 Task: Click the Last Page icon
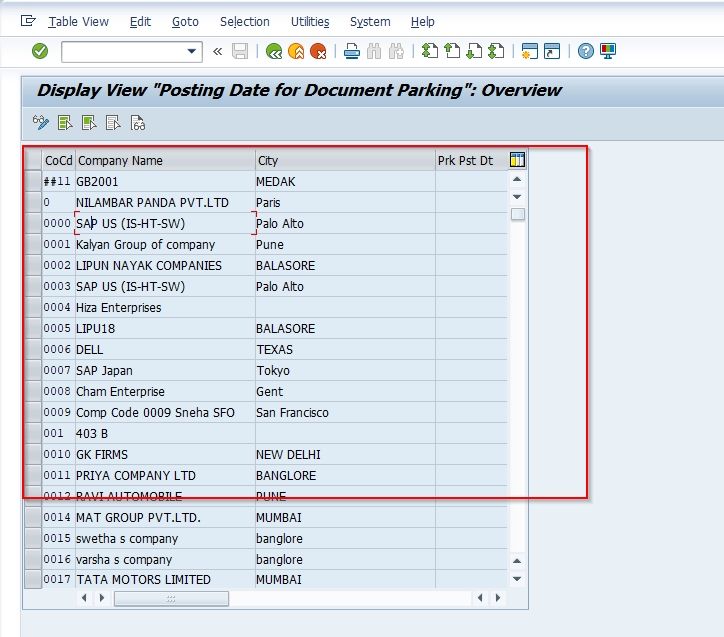tap(496, 51)
